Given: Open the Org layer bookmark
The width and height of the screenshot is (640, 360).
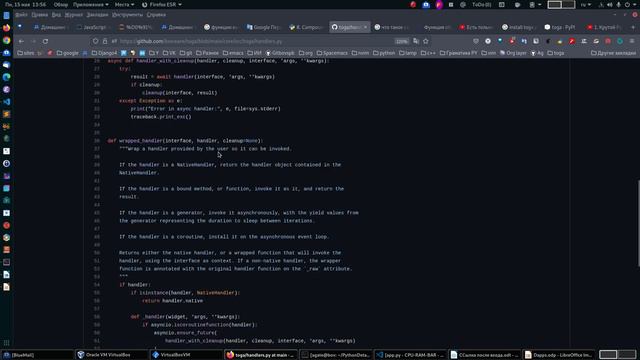Looking at the screenshot, I should coord(513,53).
